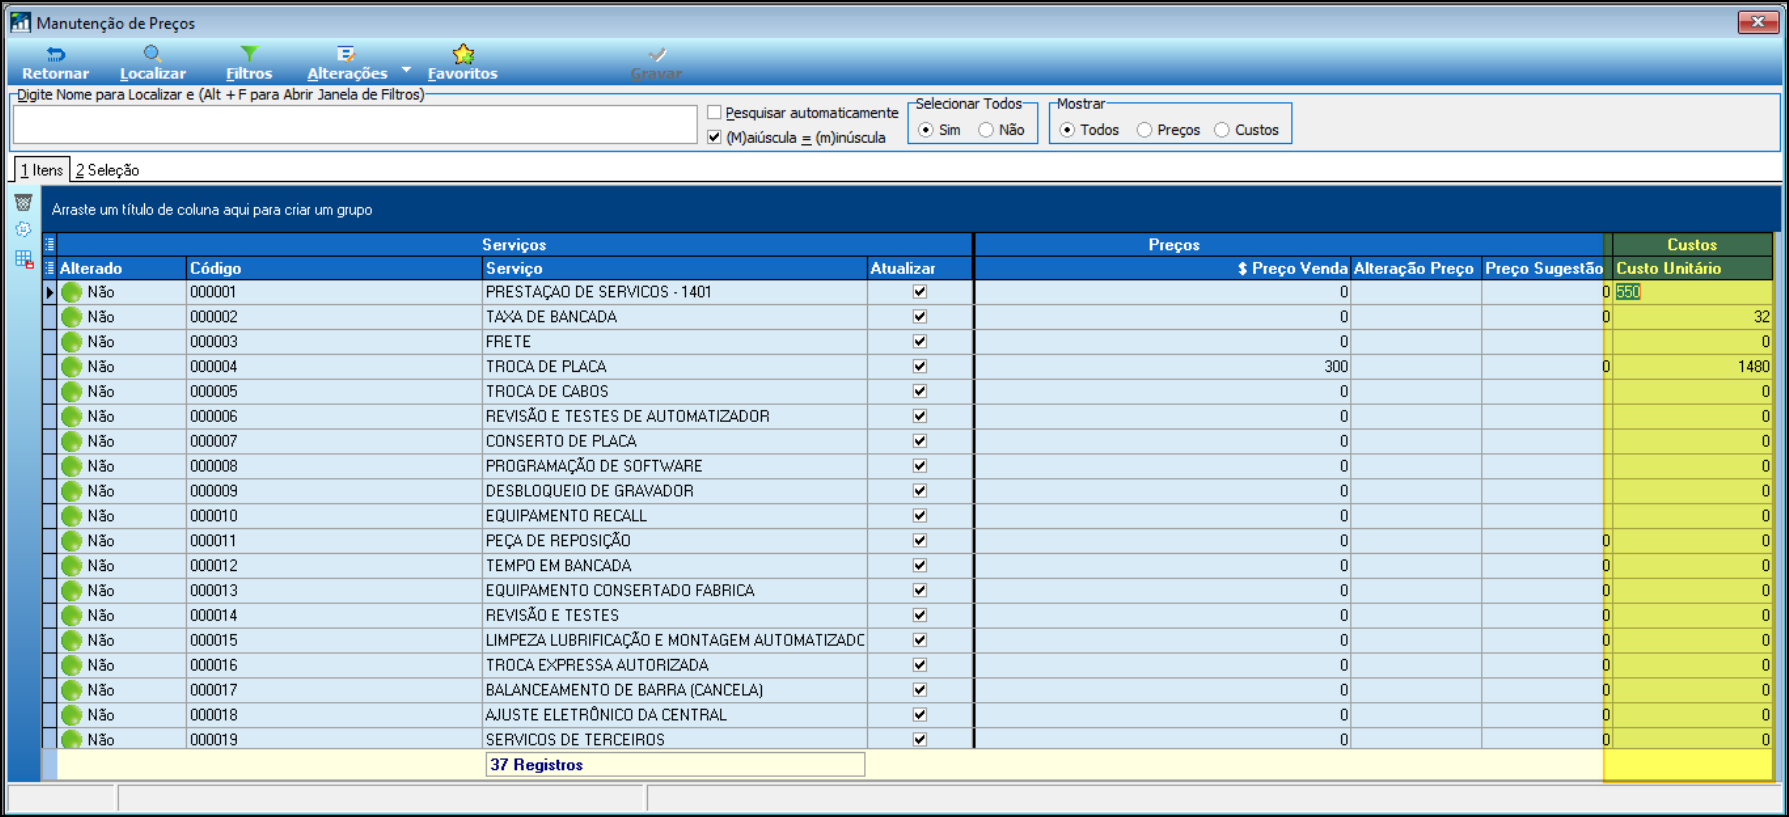Click the grid export icon in left sidebar

pos(24,259)
